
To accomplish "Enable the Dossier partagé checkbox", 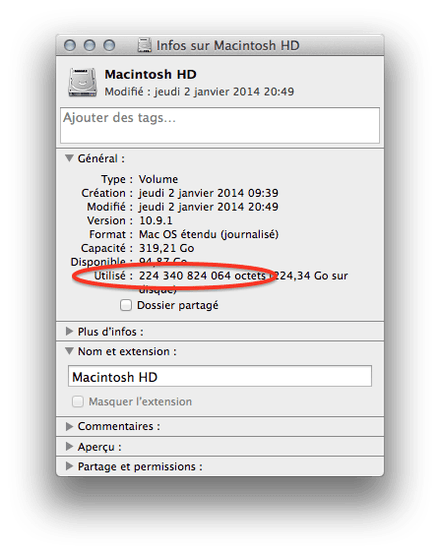I will (x=126, y=305).
